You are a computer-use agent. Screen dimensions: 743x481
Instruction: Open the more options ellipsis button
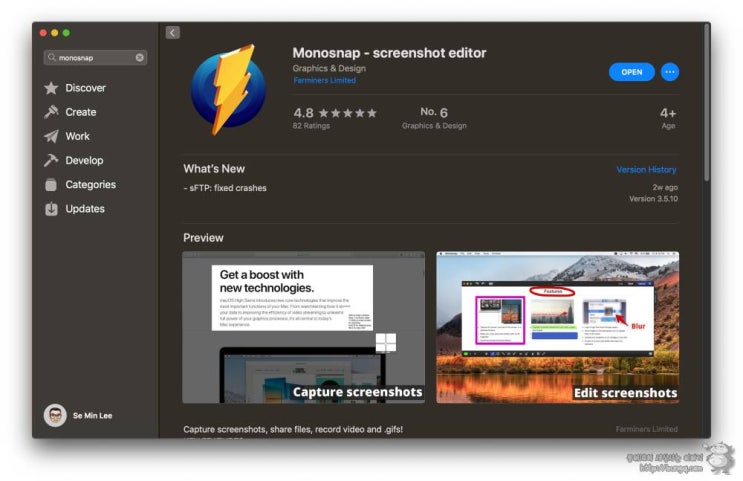tap(670, 72)
